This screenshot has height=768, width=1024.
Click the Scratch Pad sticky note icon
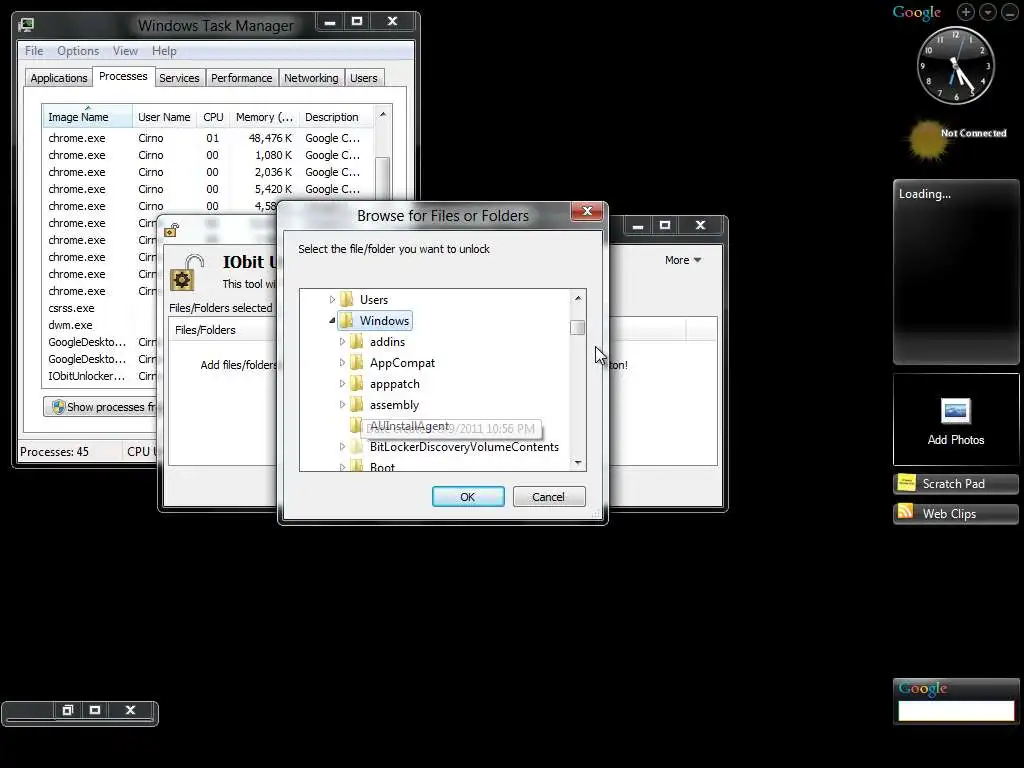point(906,483)
